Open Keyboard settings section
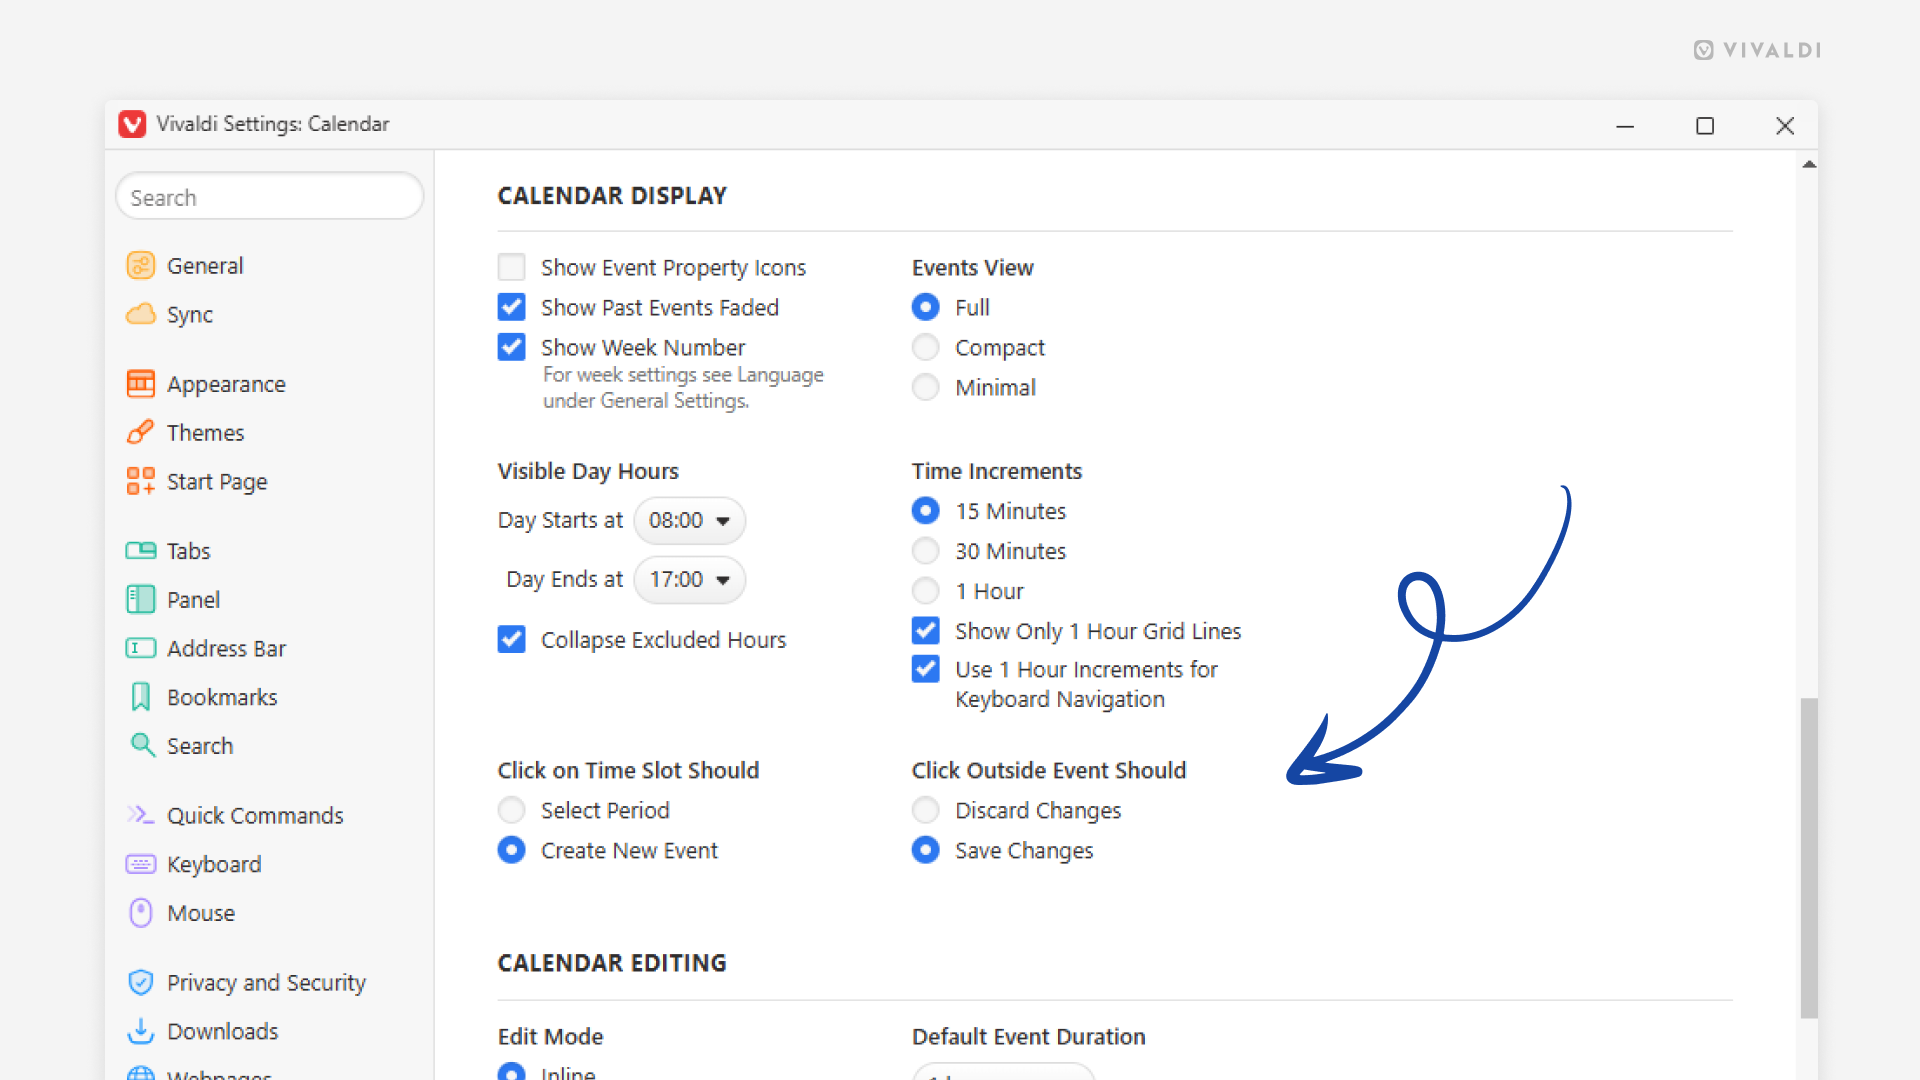 click(x=214, y=864)
